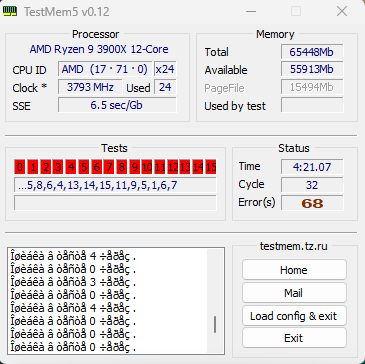Click the AMD Ryzen 9 3900X 12-Core label
The height and width of the screenshot is (364, 365).
[x=99, y=49]
